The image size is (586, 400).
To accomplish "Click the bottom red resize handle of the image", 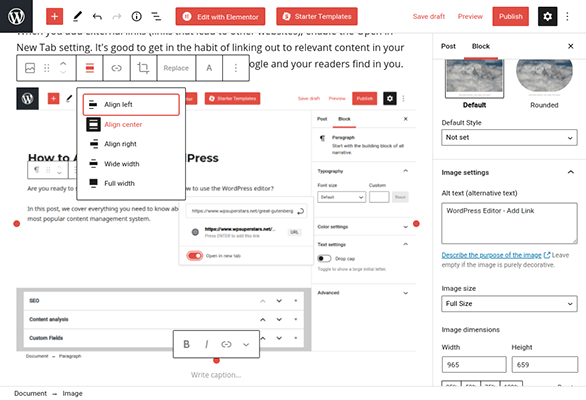I will [x=216, y=360].
